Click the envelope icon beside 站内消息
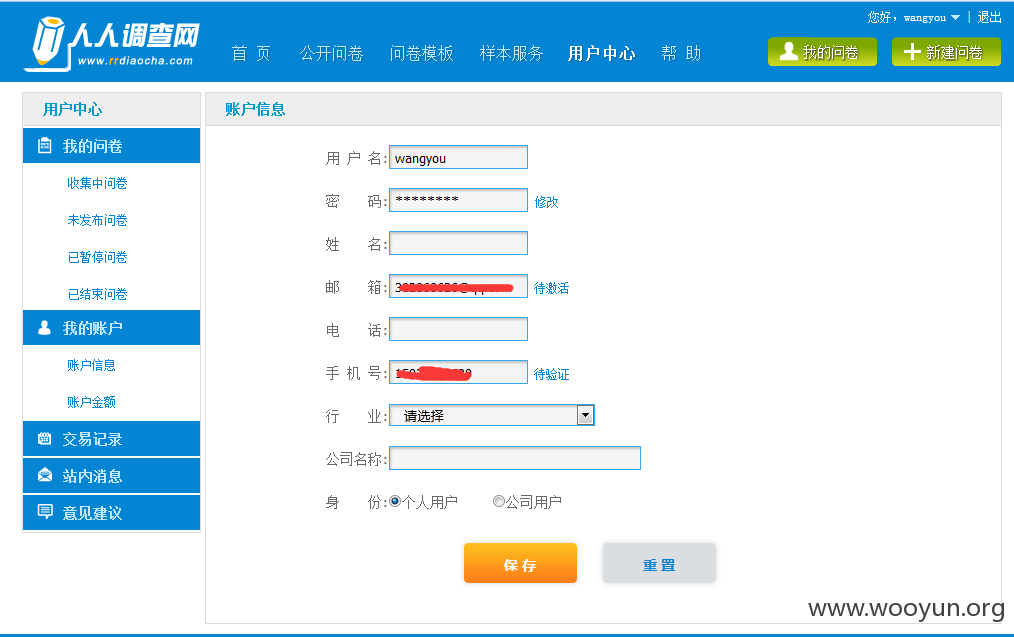Viewport: 1014px width, 637px height. [45, 475]
